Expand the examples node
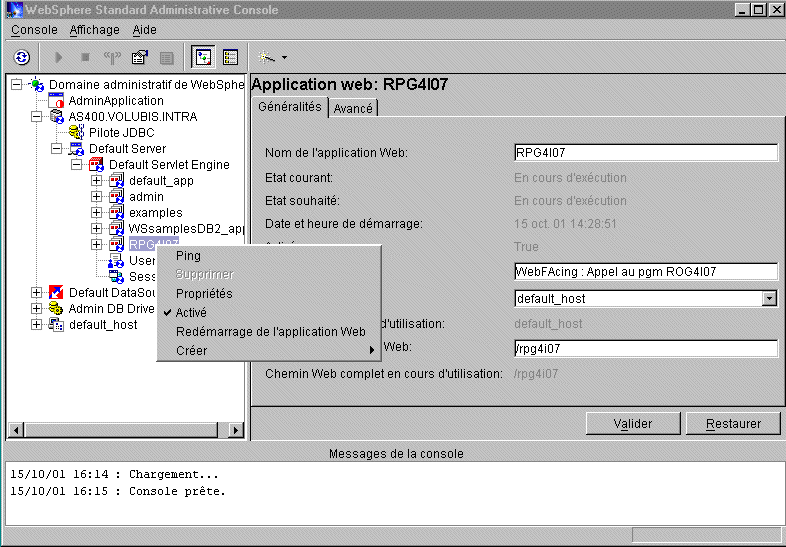 click(x=96, y=213)
